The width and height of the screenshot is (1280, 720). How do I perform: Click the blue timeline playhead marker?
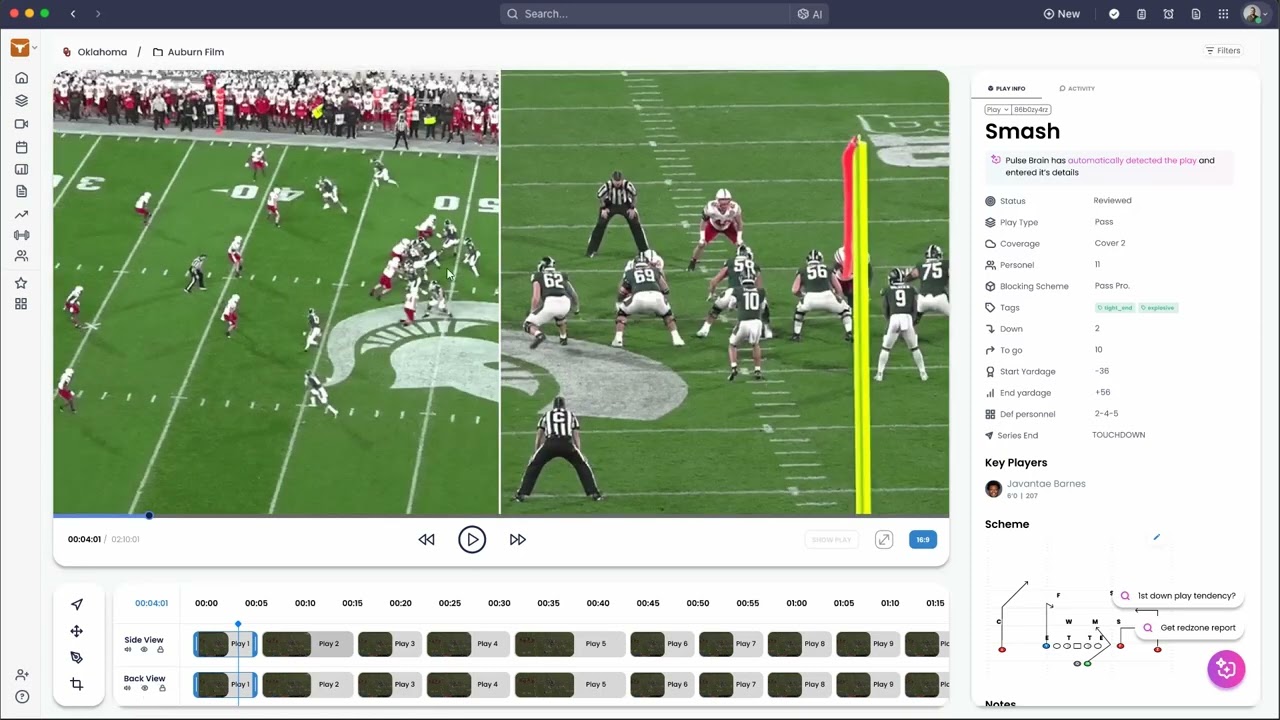pos(238,625)
